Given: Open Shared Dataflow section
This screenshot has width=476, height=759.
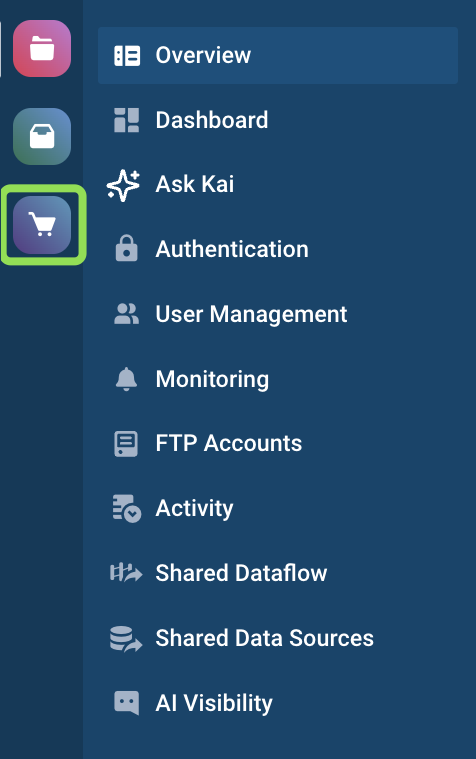Looking at the screenshot, I should pyautogui.click(x=241, y=573).
